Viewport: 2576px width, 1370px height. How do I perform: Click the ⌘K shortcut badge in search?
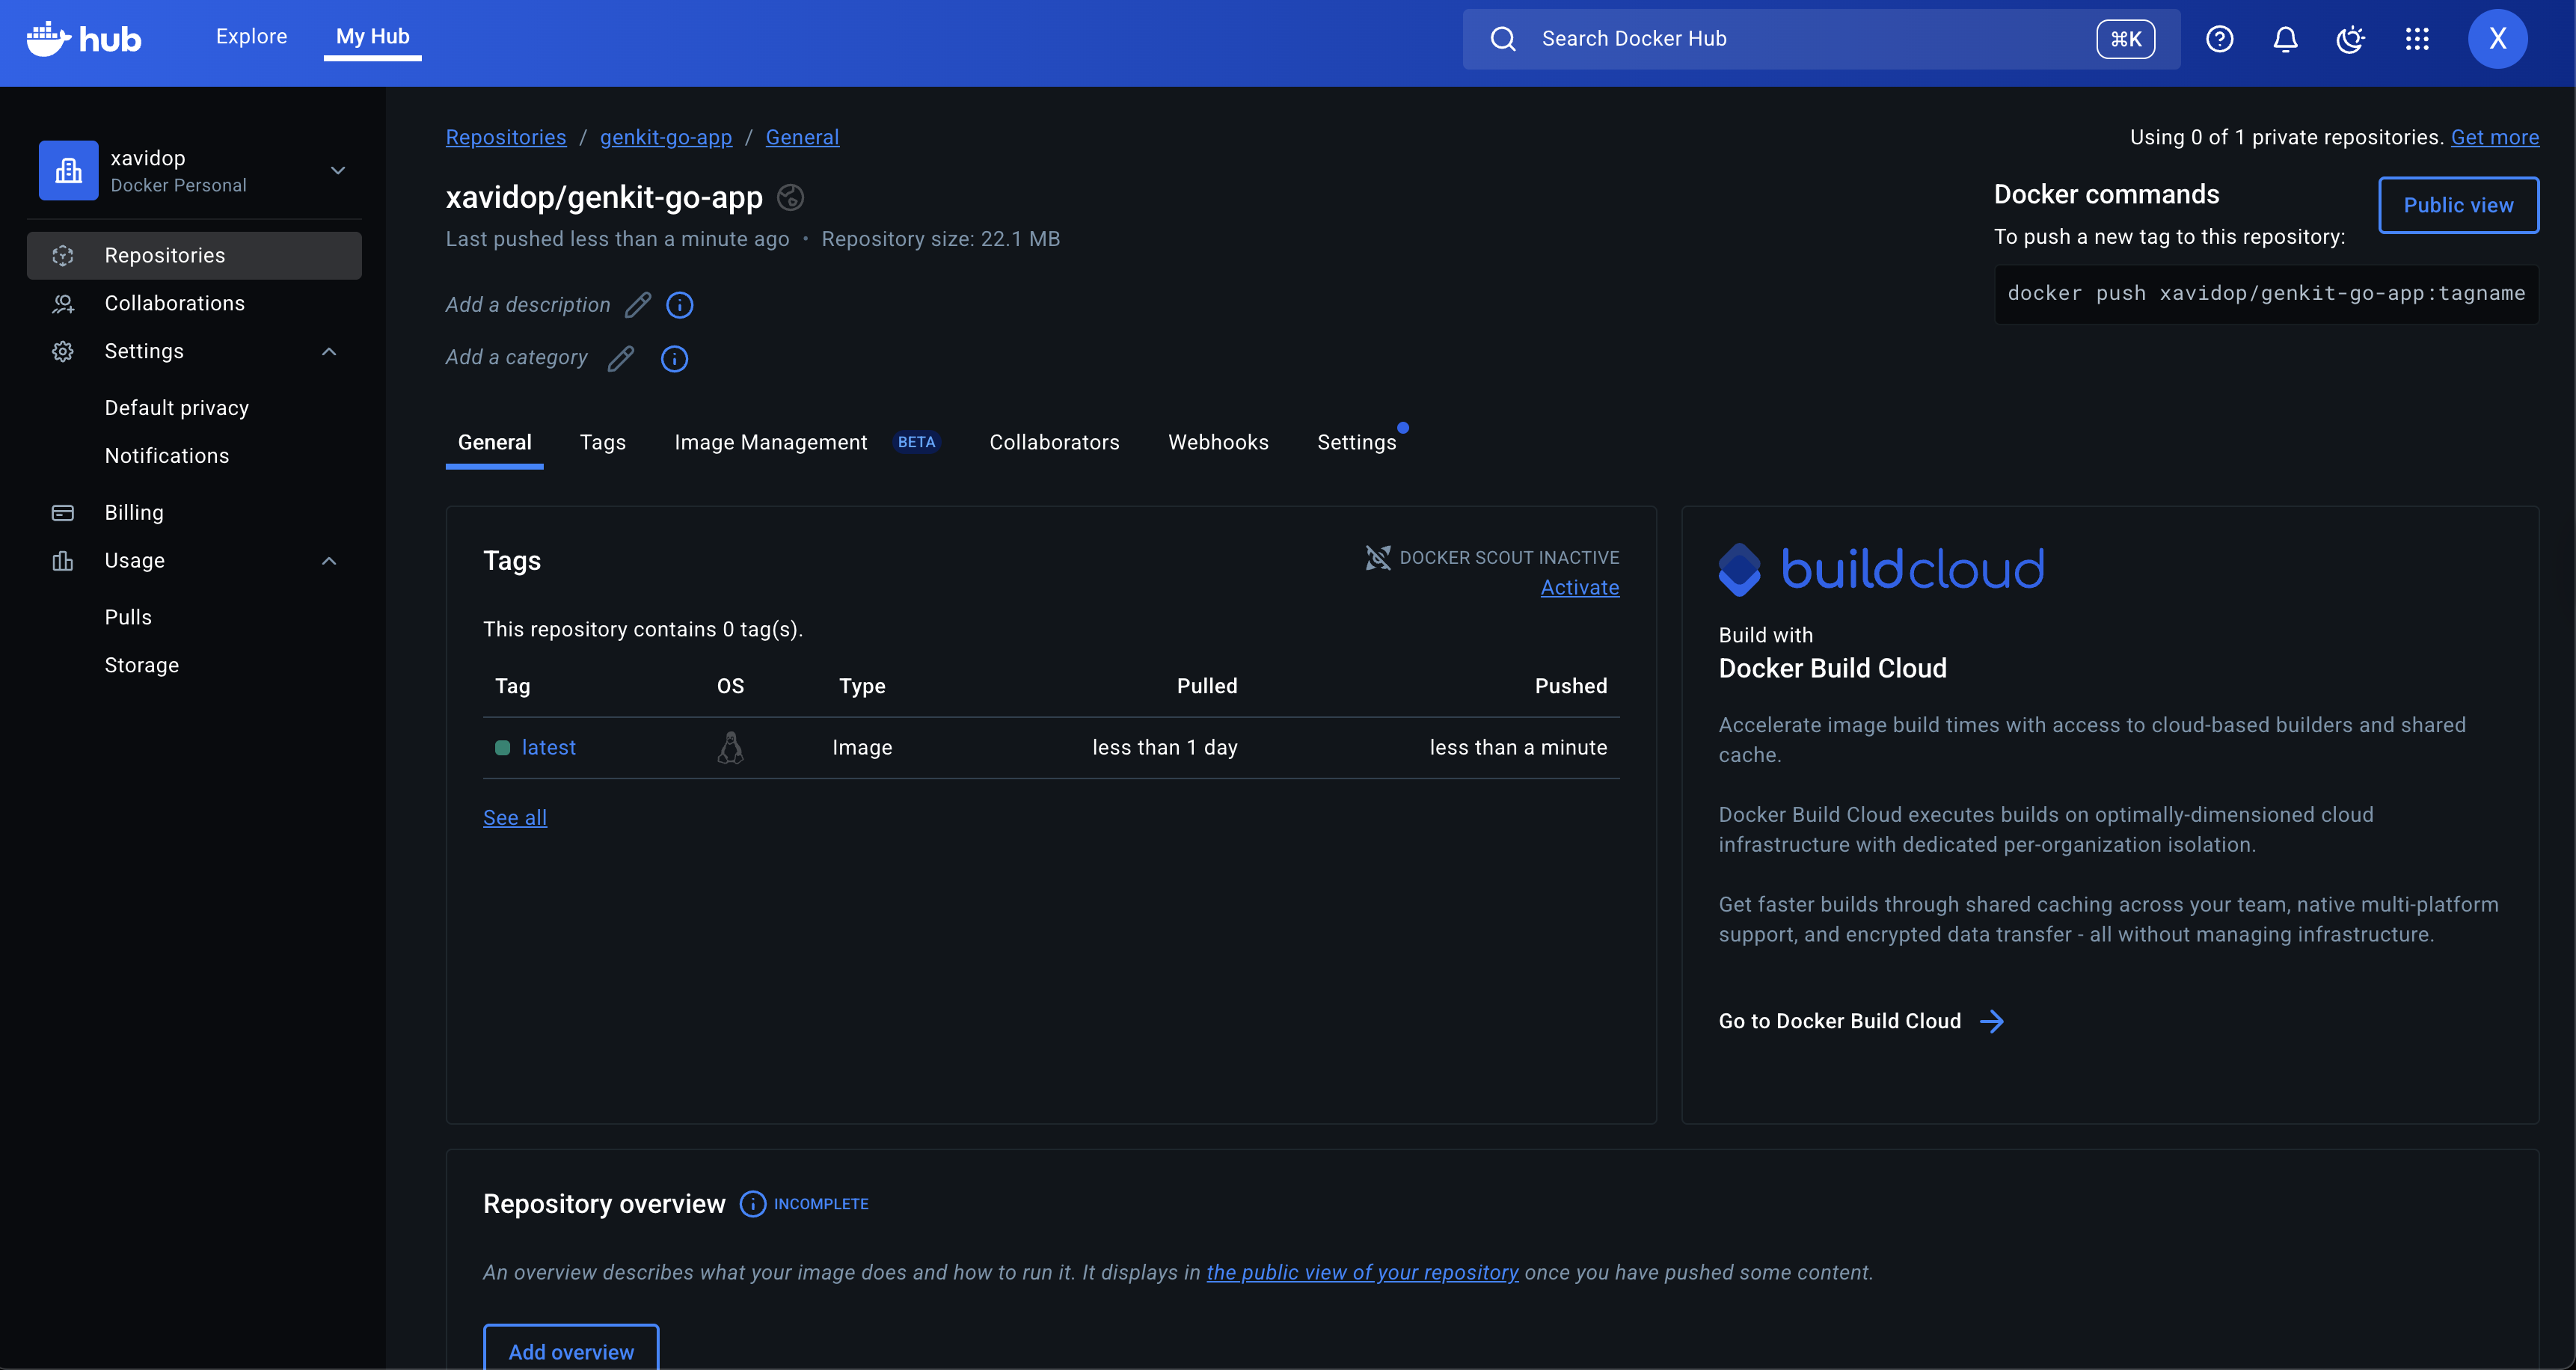tap(2126, 39)
